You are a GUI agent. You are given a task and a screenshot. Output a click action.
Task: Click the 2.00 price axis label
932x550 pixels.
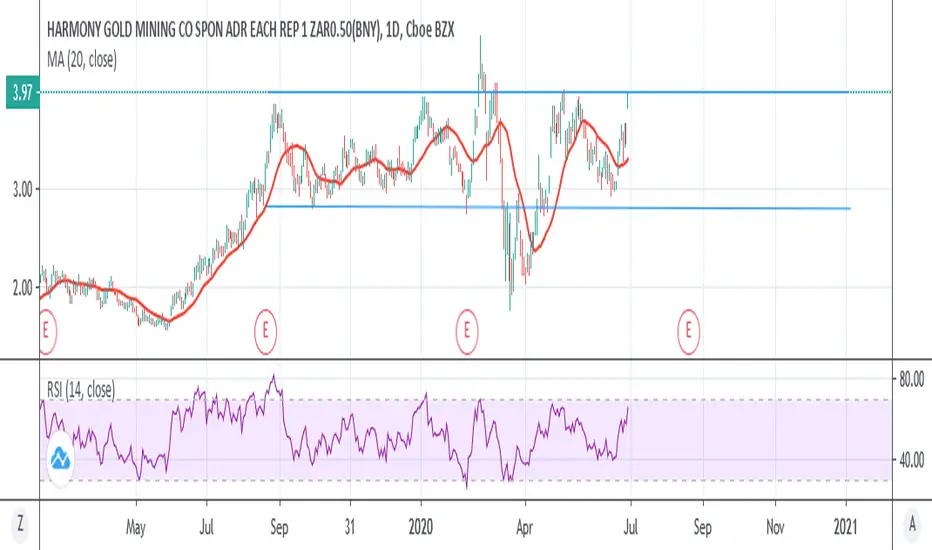23,288
